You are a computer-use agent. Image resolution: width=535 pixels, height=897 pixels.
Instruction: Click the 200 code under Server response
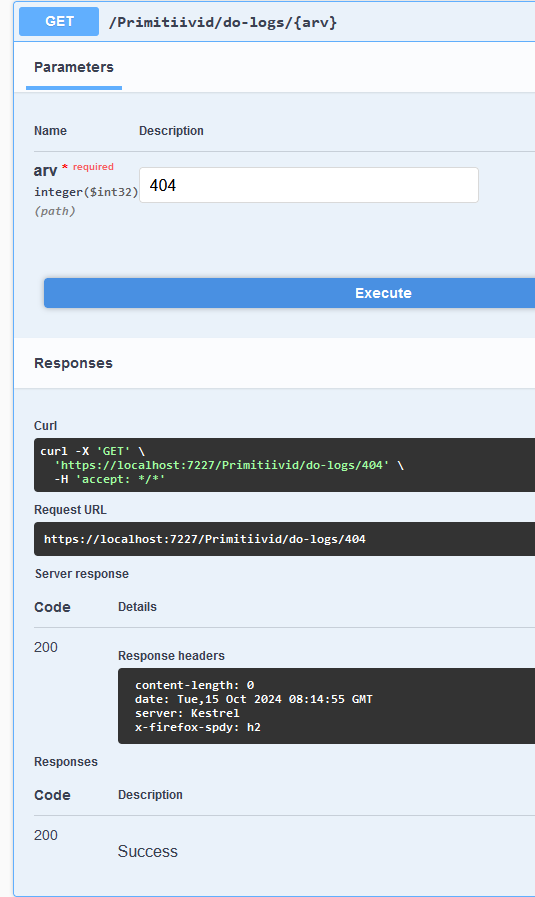pyautogui.click(x=46, y=647)
